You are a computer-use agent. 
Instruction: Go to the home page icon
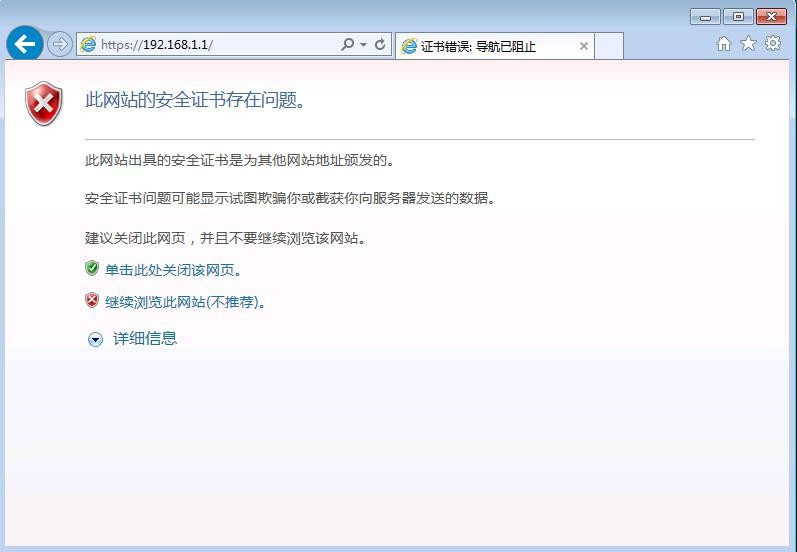(724, 44)
